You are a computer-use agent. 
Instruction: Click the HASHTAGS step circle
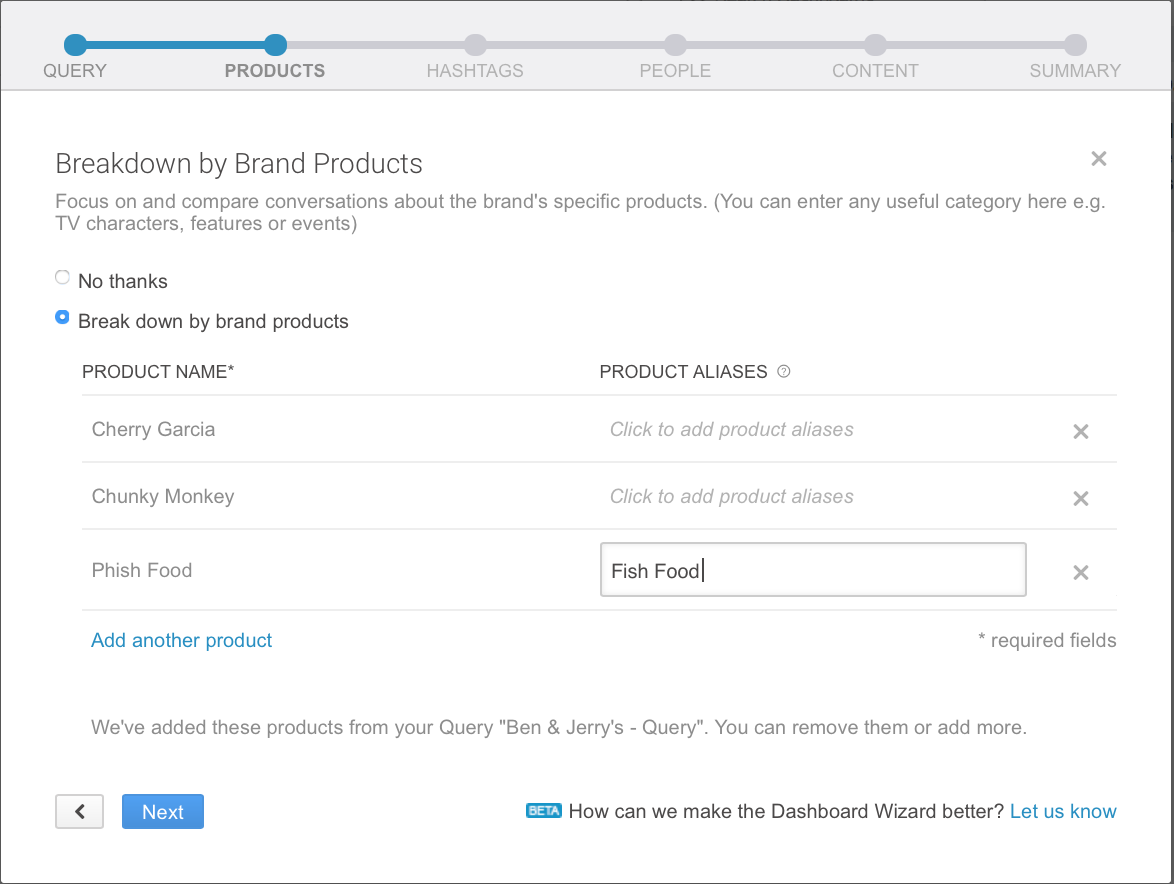click(475, 43)
